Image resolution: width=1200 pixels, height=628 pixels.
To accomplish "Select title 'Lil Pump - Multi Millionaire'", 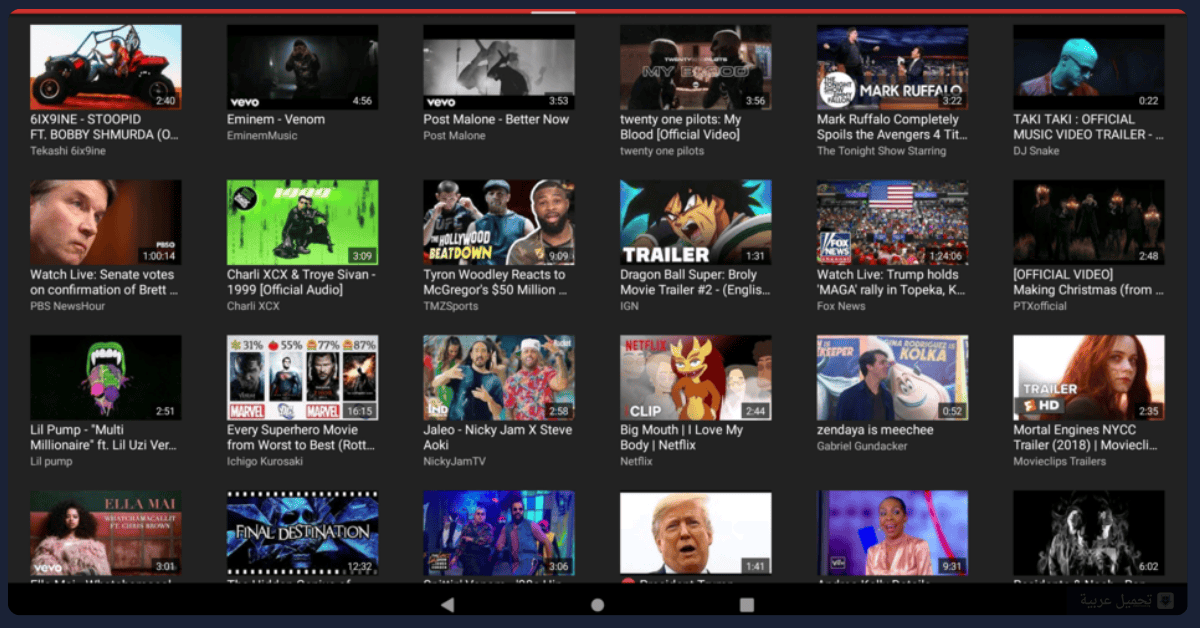I will point(104,437).
